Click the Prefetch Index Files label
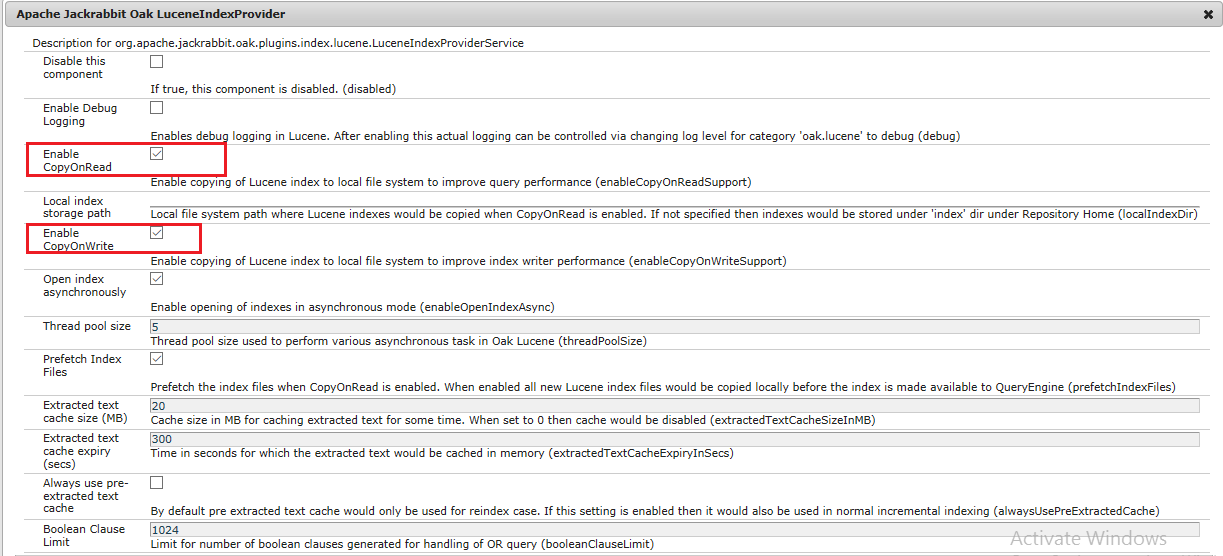Viewport: 1223px width, 556px height. pyautogui.click(x=82, y=365)
